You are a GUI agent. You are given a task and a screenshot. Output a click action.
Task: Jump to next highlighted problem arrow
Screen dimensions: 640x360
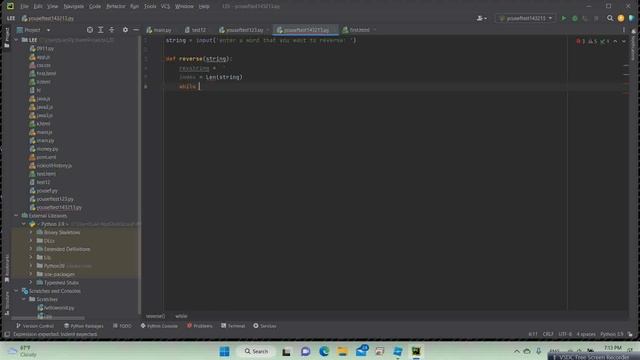click(624, 41)
